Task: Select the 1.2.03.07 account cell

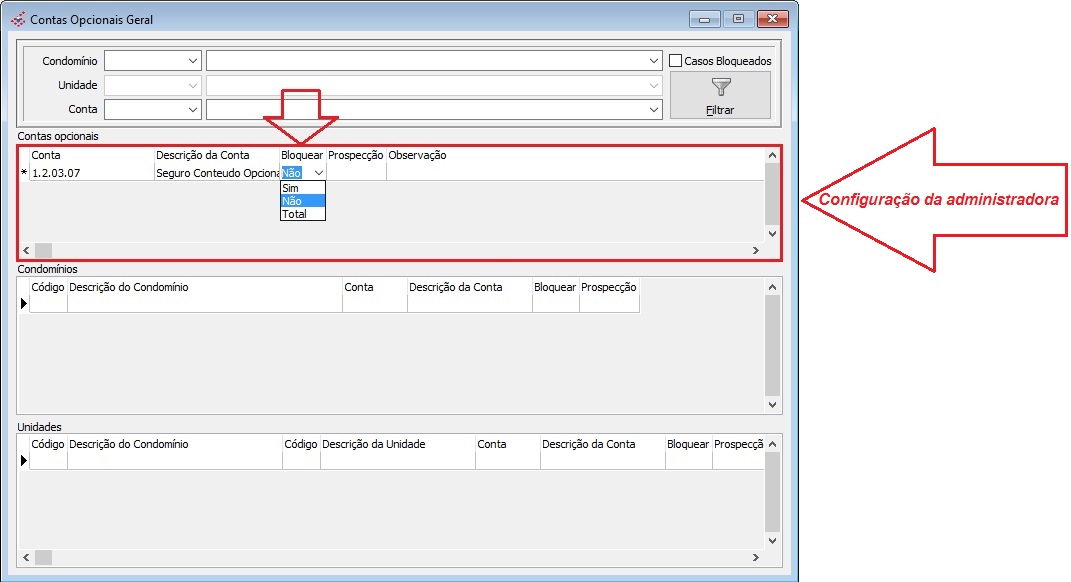Action: [90, 172]
